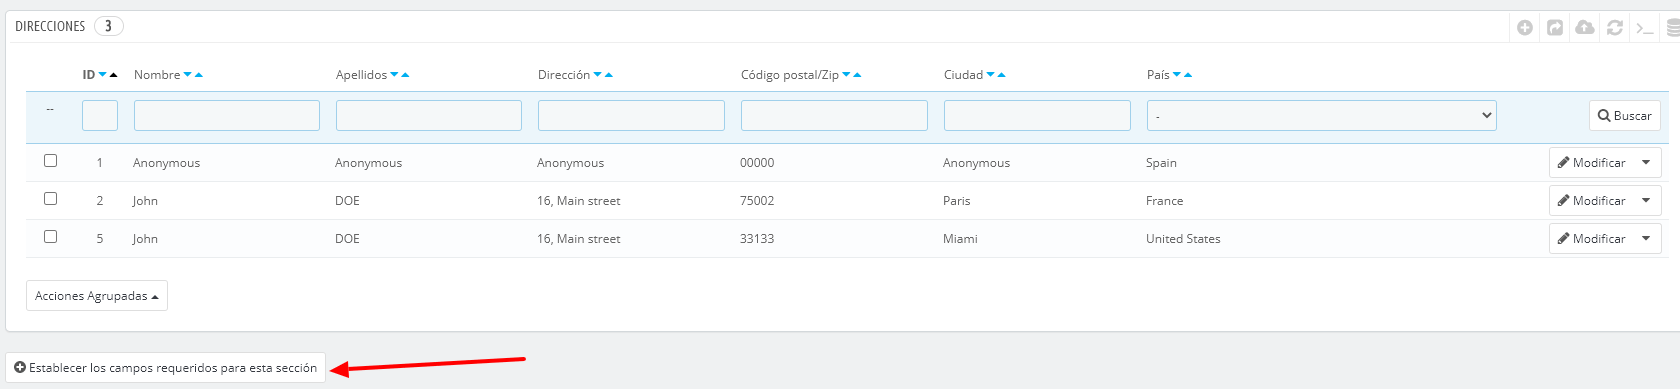This screenshot has height=389, width=1680.
Task: Click the add new address plus icon
Action: point(1525,27)
